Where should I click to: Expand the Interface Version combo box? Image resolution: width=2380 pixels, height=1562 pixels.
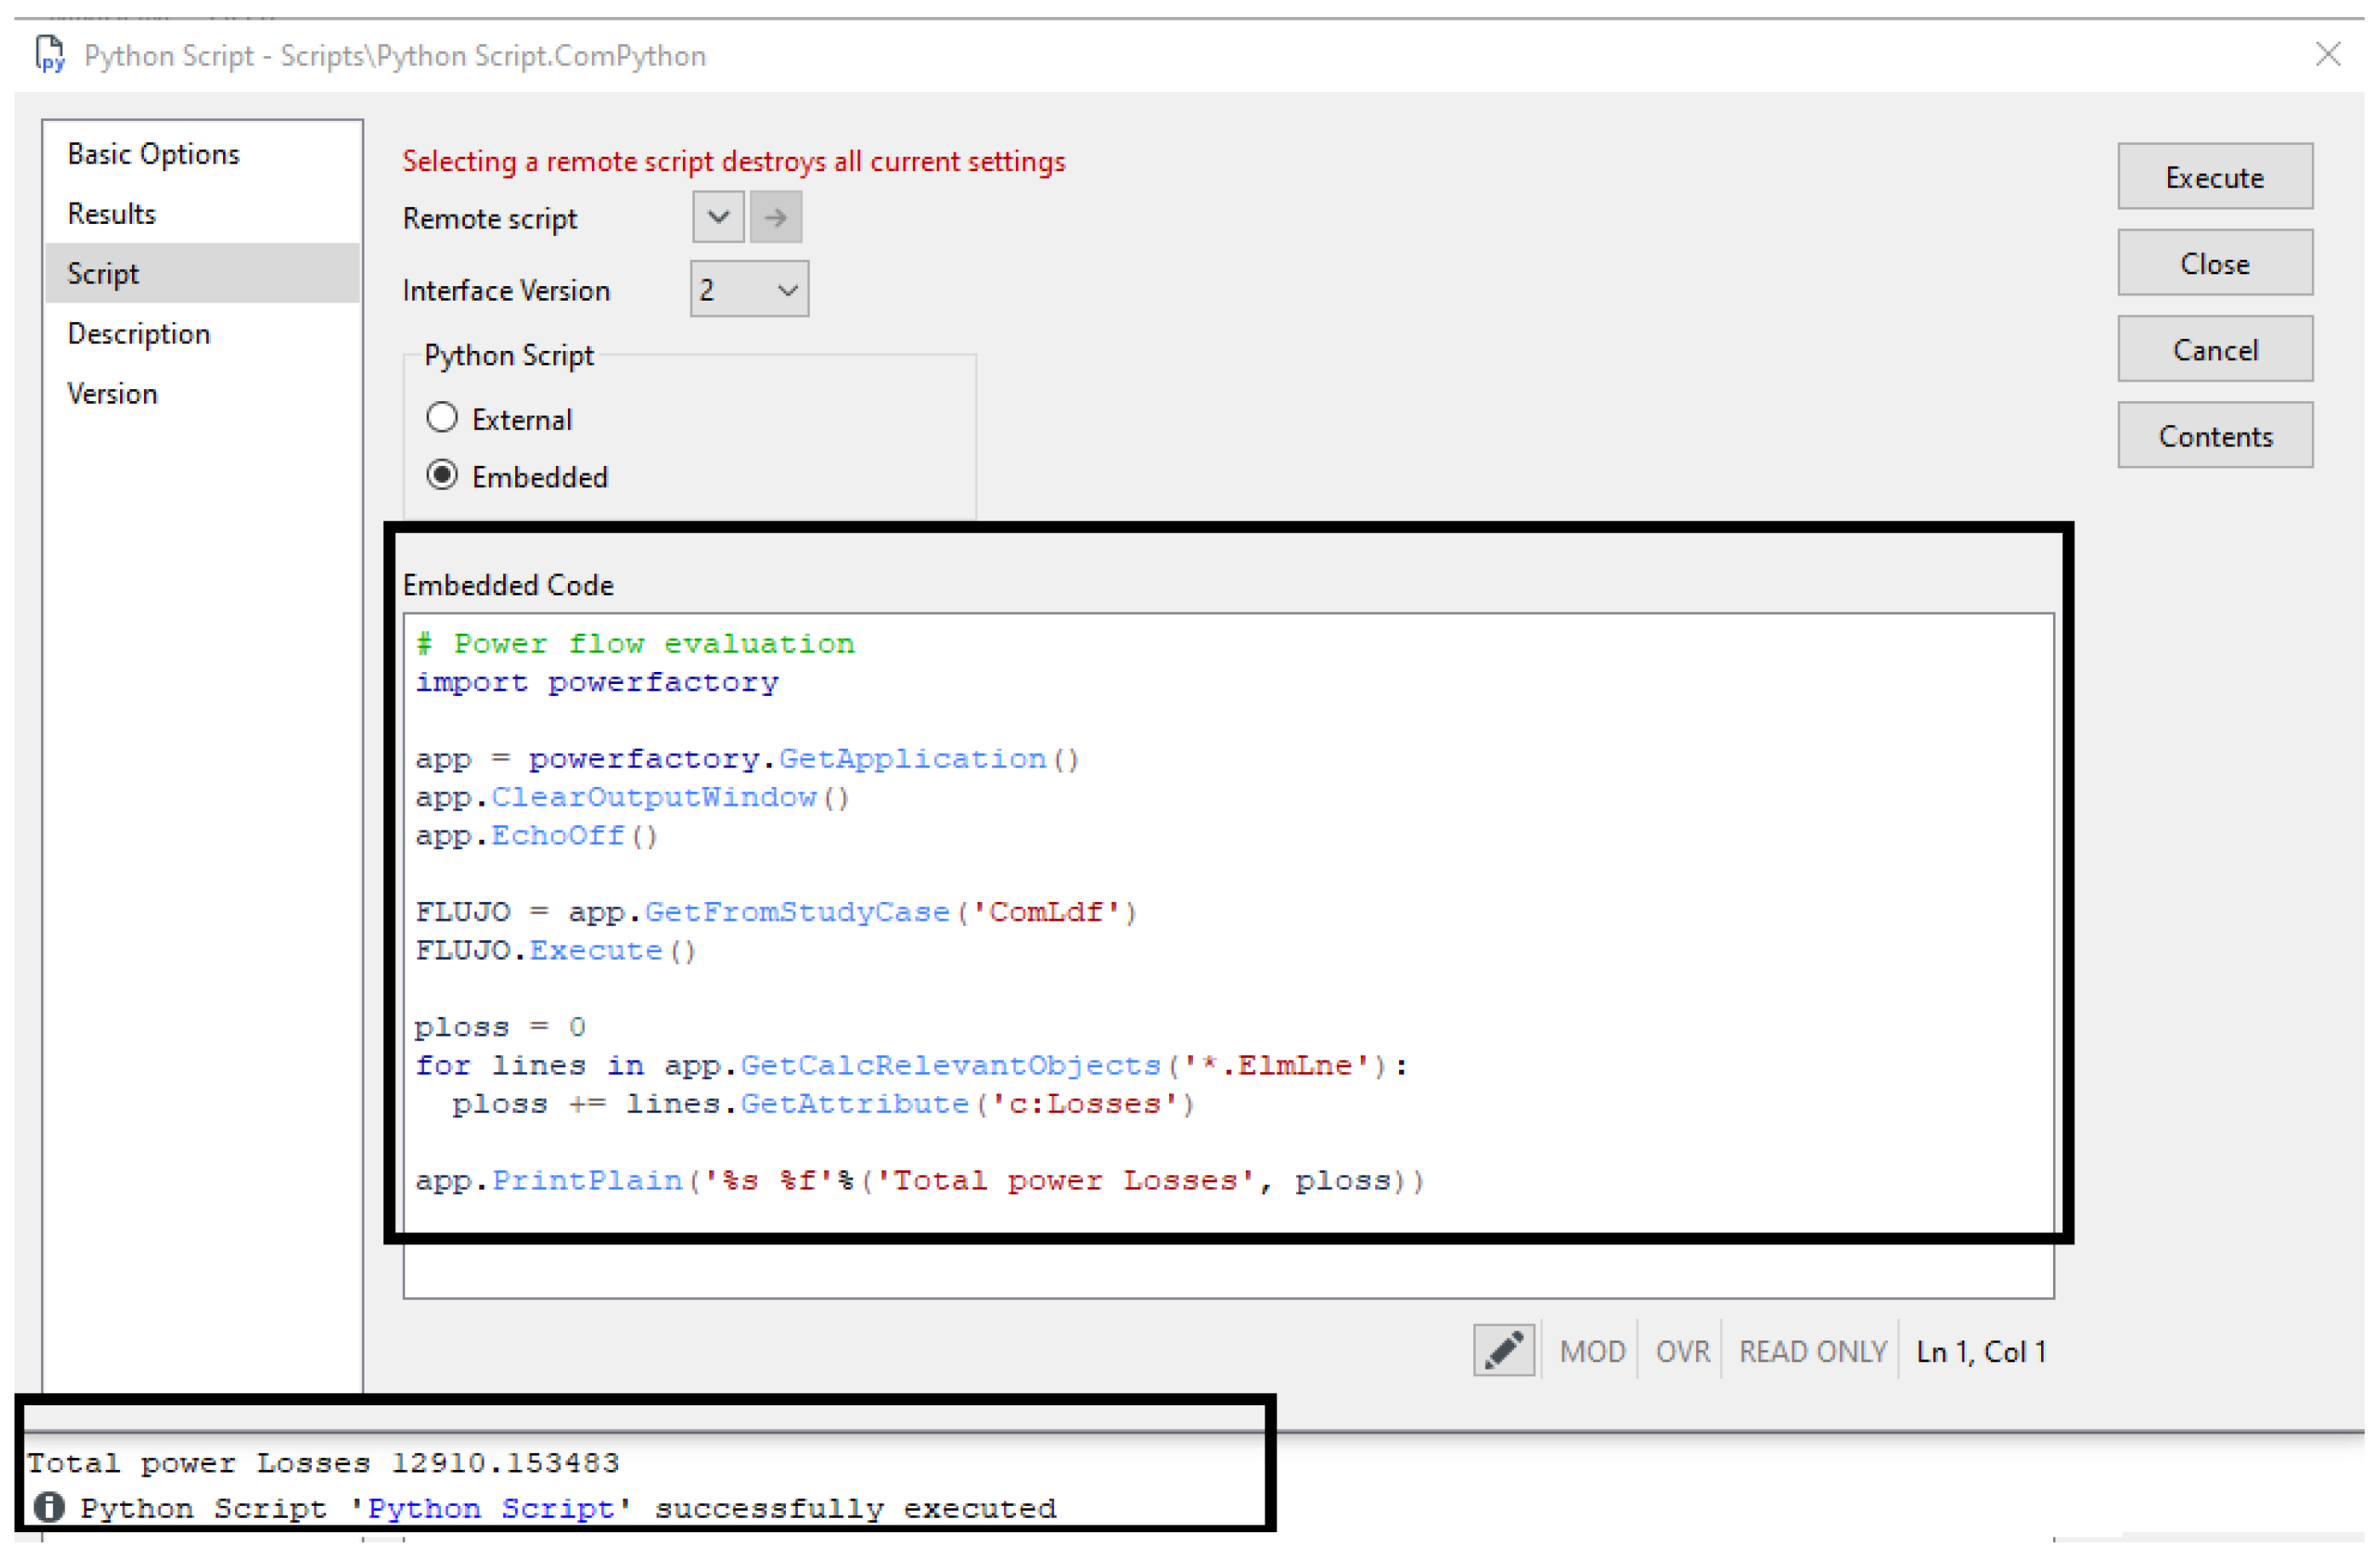(750, 290)
